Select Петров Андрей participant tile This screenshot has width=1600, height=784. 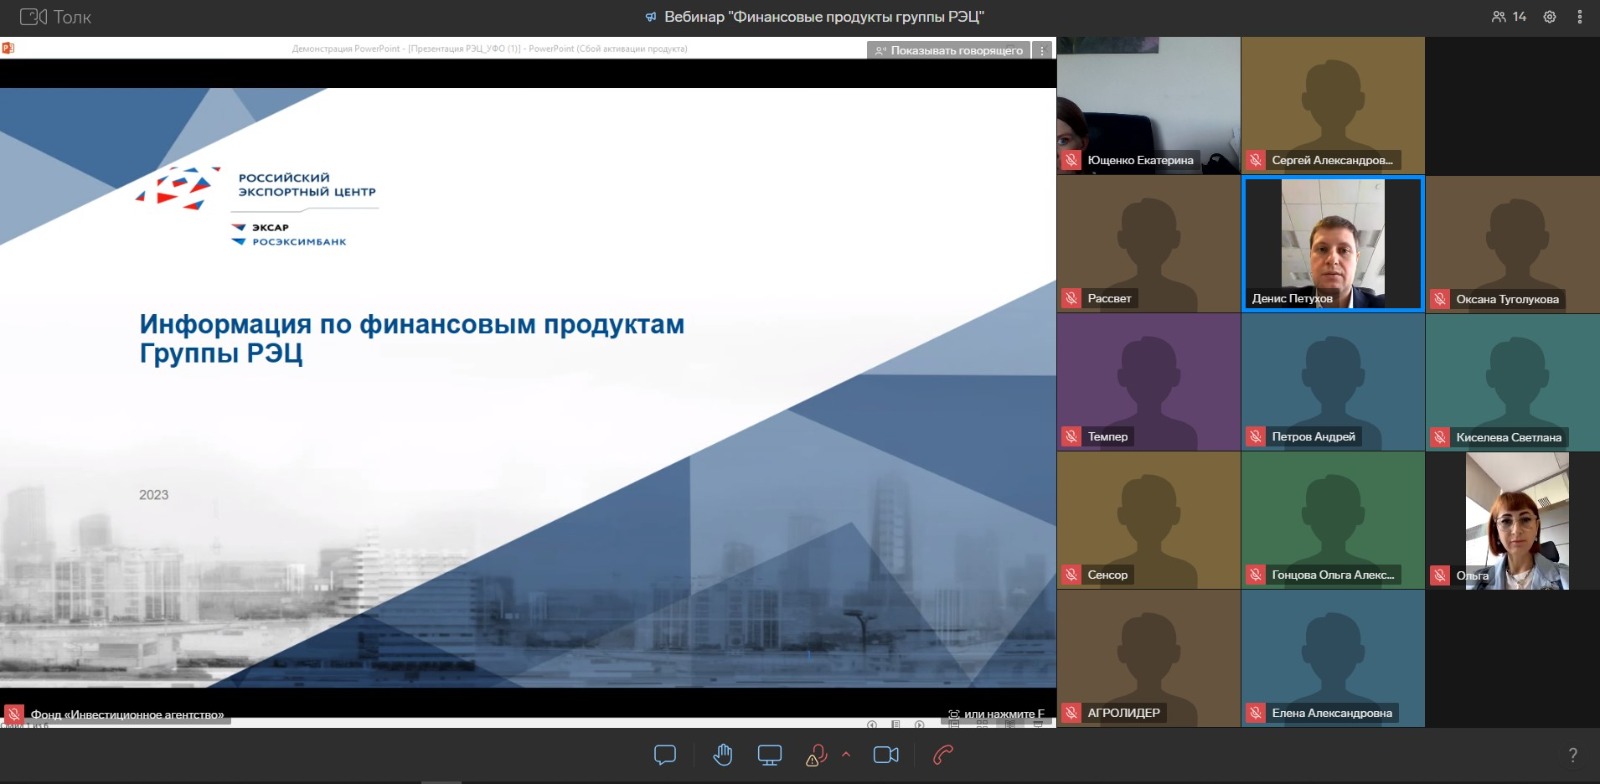(1333, 382)
